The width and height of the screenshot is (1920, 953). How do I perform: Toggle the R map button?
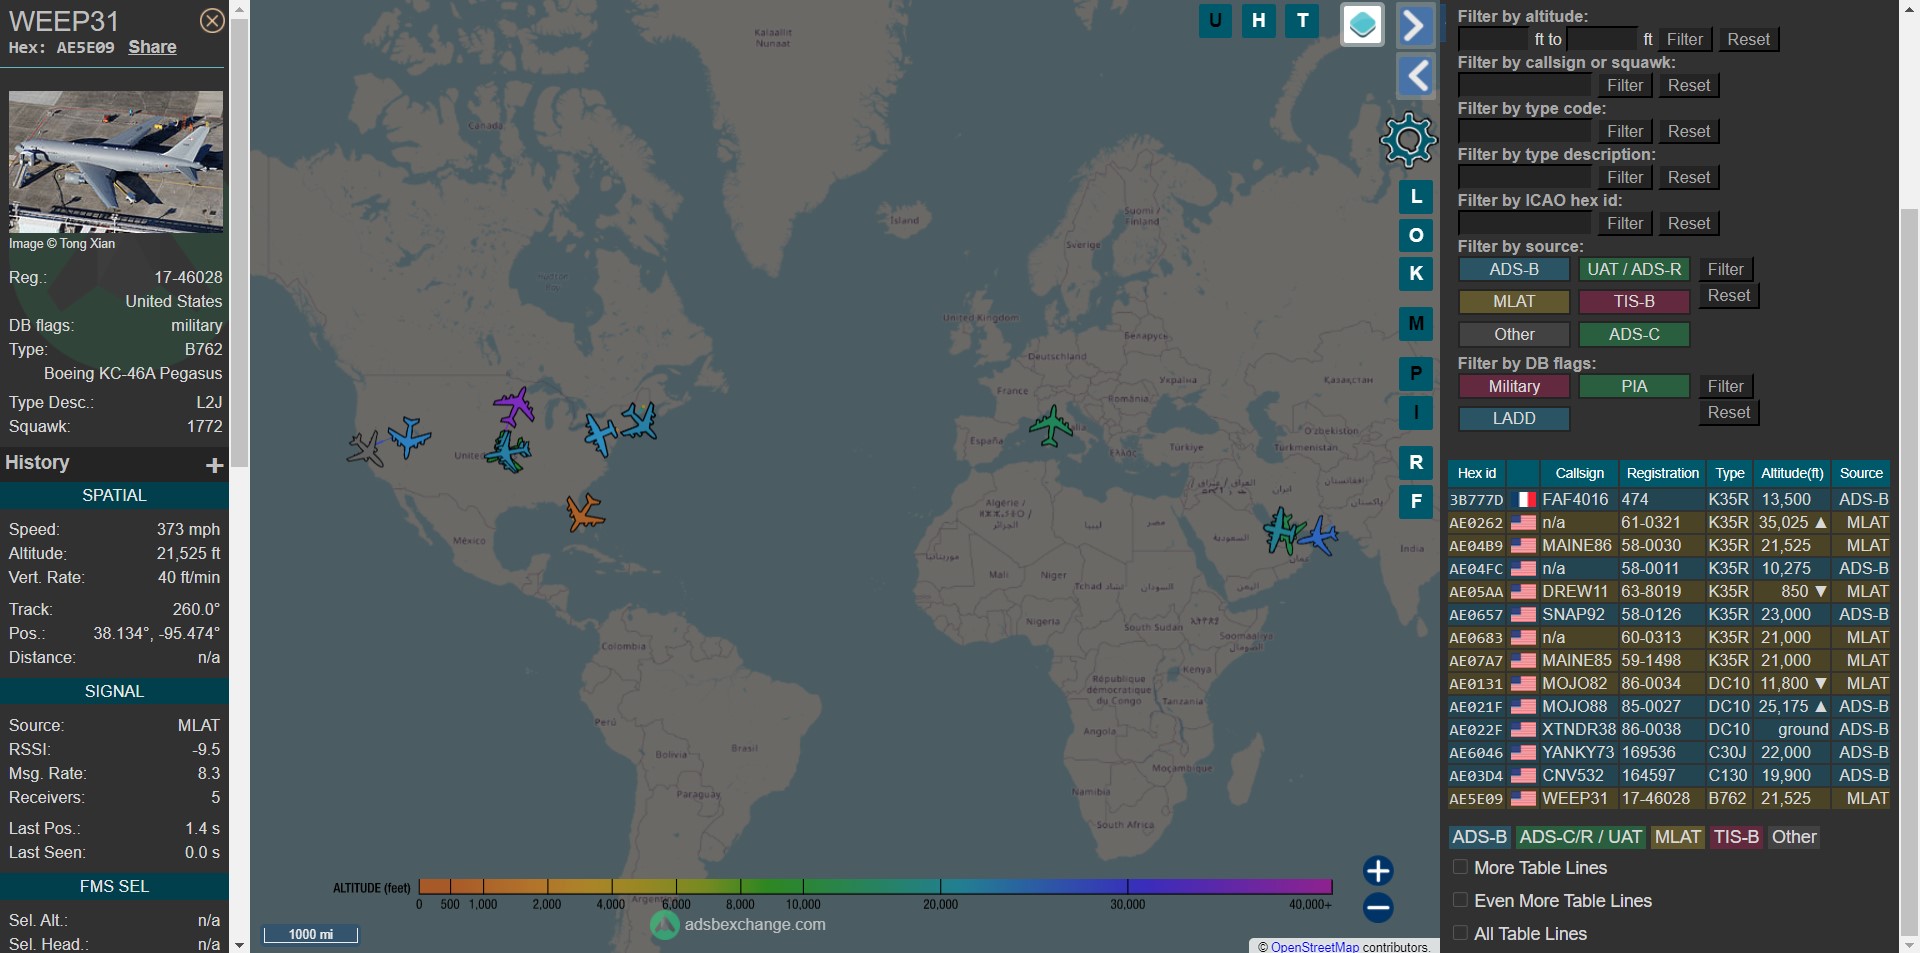click(x=1416, y=463)
